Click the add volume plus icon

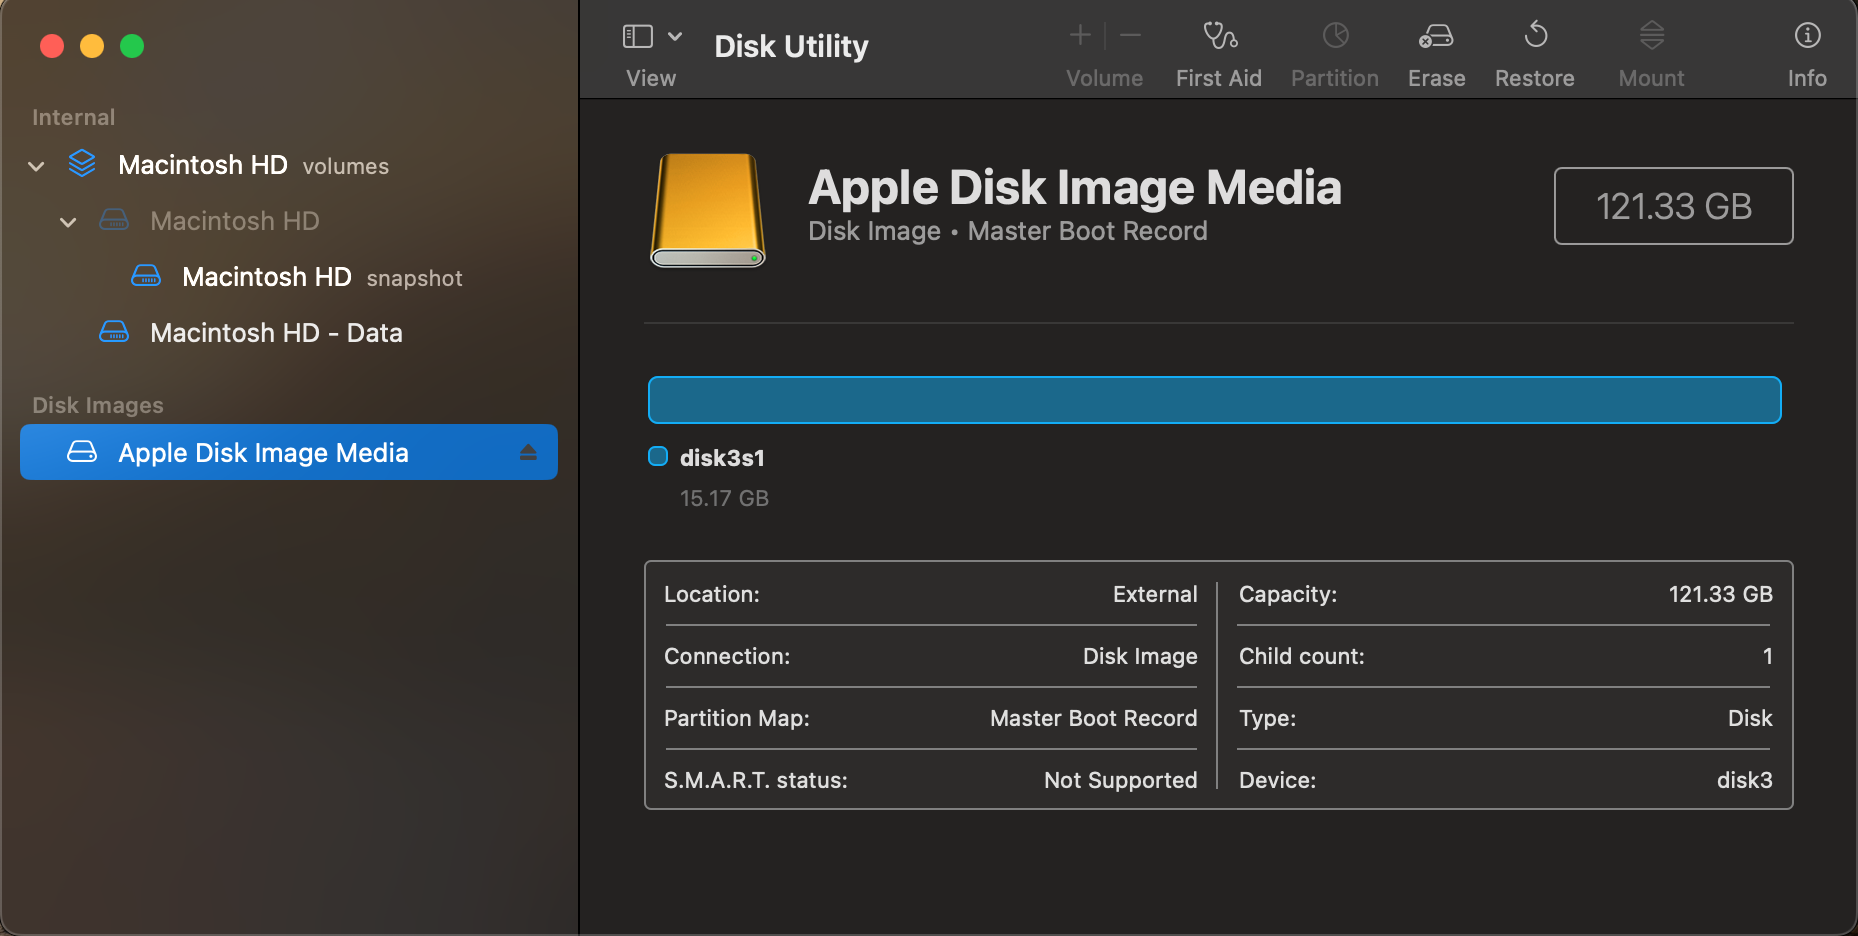tap(1080, 36)
